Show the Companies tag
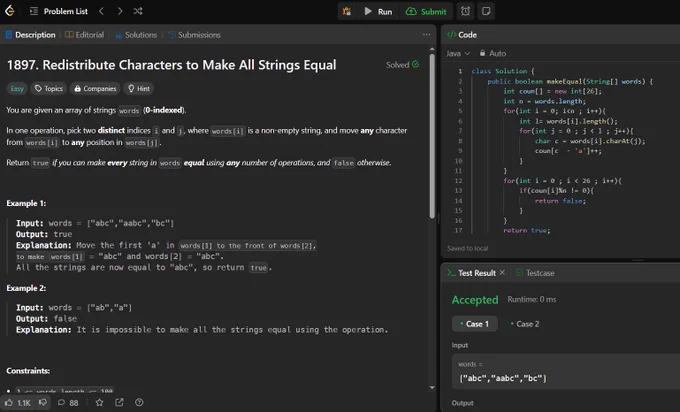This screenshot has height=412, width=680. pyautogui.click(x=95, y=88)
